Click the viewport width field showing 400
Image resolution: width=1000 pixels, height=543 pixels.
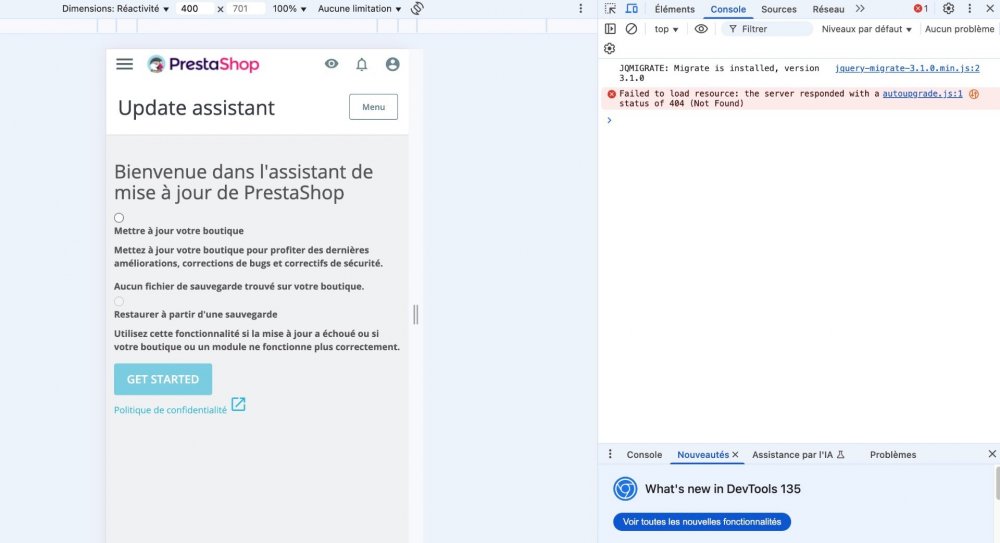194,9
